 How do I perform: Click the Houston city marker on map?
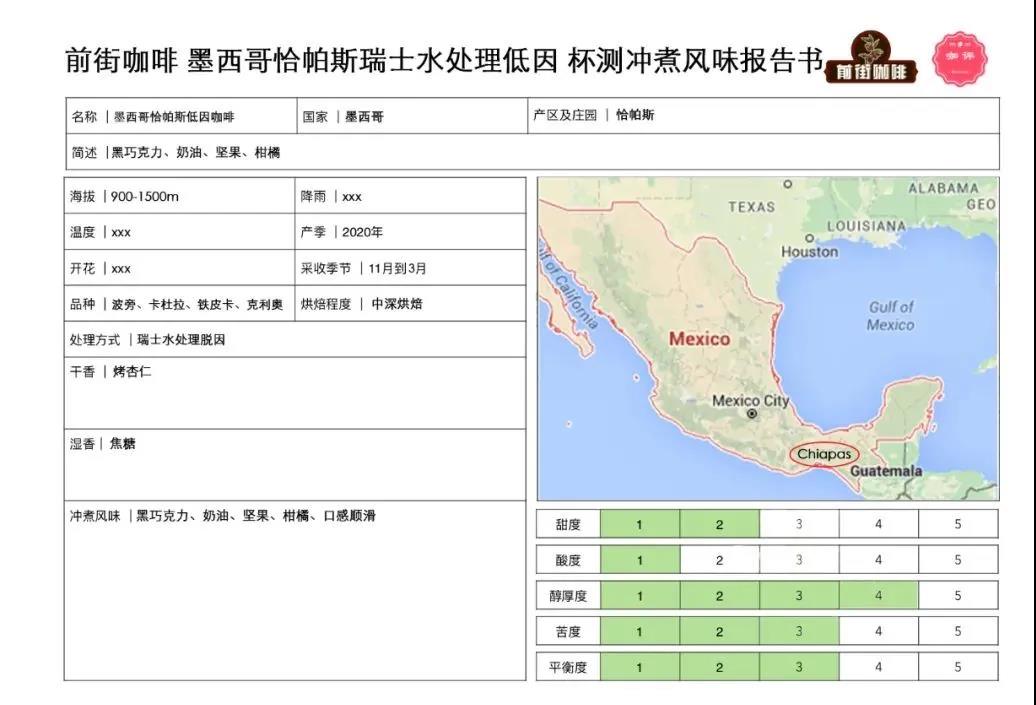(809, 239)
